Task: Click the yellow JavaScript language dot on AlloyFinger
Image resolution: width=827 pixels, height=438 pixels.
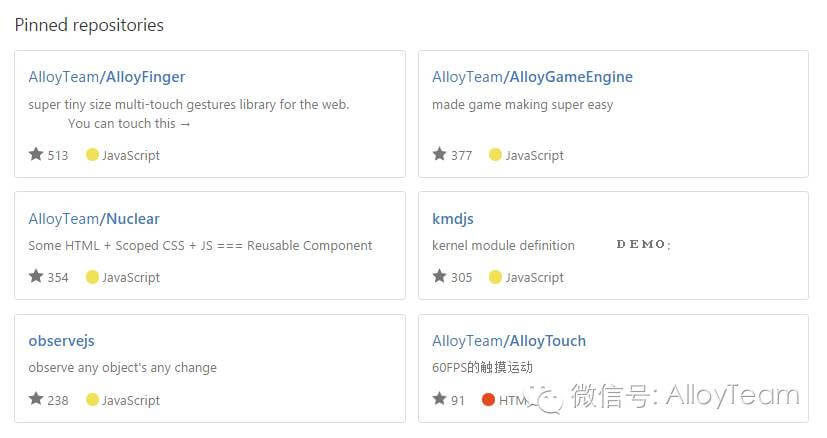Action: pyautogui.click(x=92, y=154)
